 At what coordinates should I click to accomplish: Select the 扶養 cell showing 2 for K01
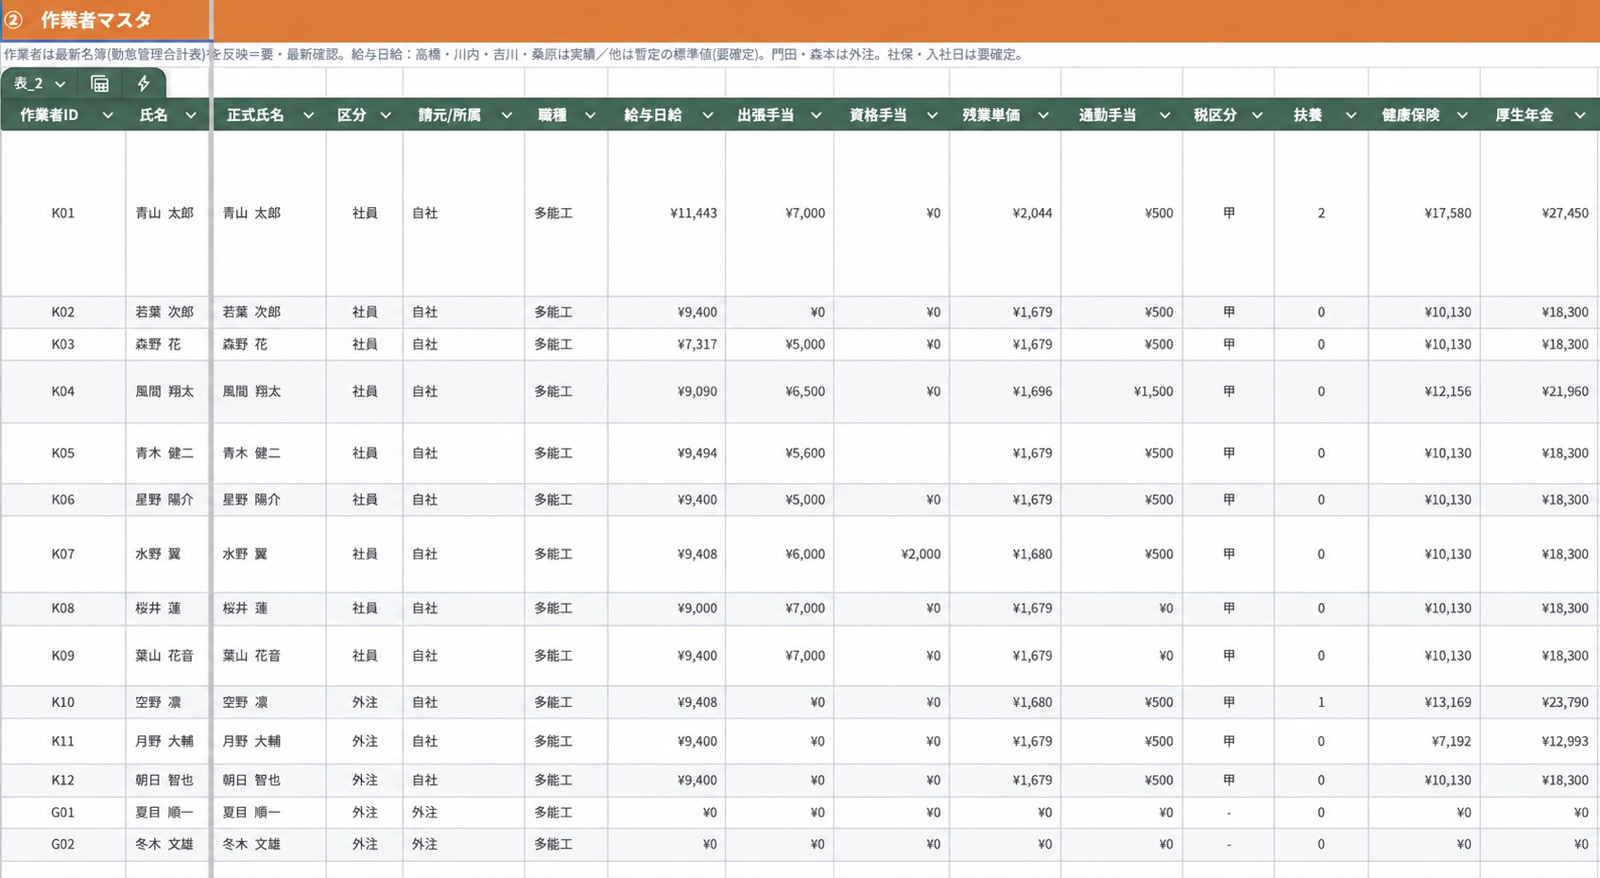pyautogui.click(x=1321, y=213)
